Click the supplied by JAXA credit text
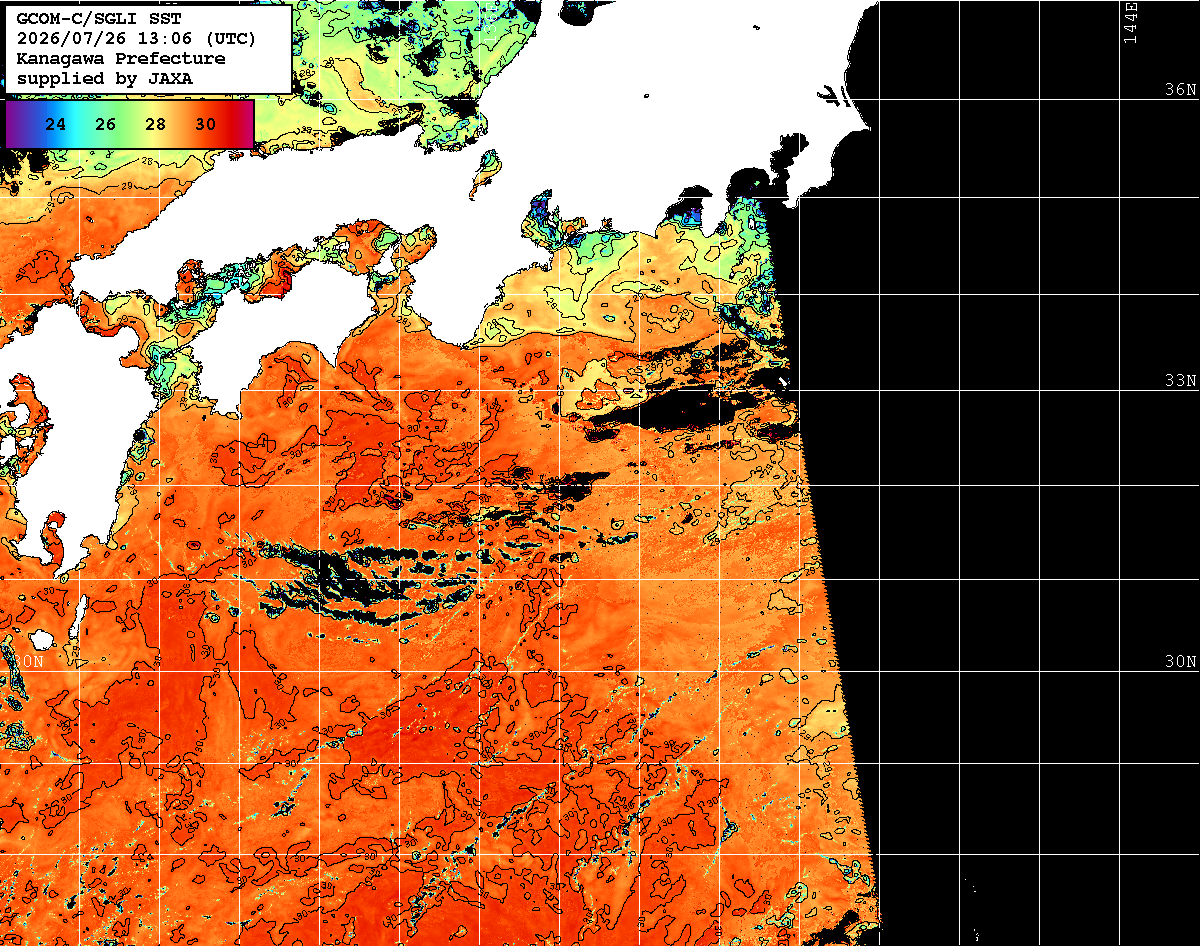The image size is (1200, 946). (105, 78)
